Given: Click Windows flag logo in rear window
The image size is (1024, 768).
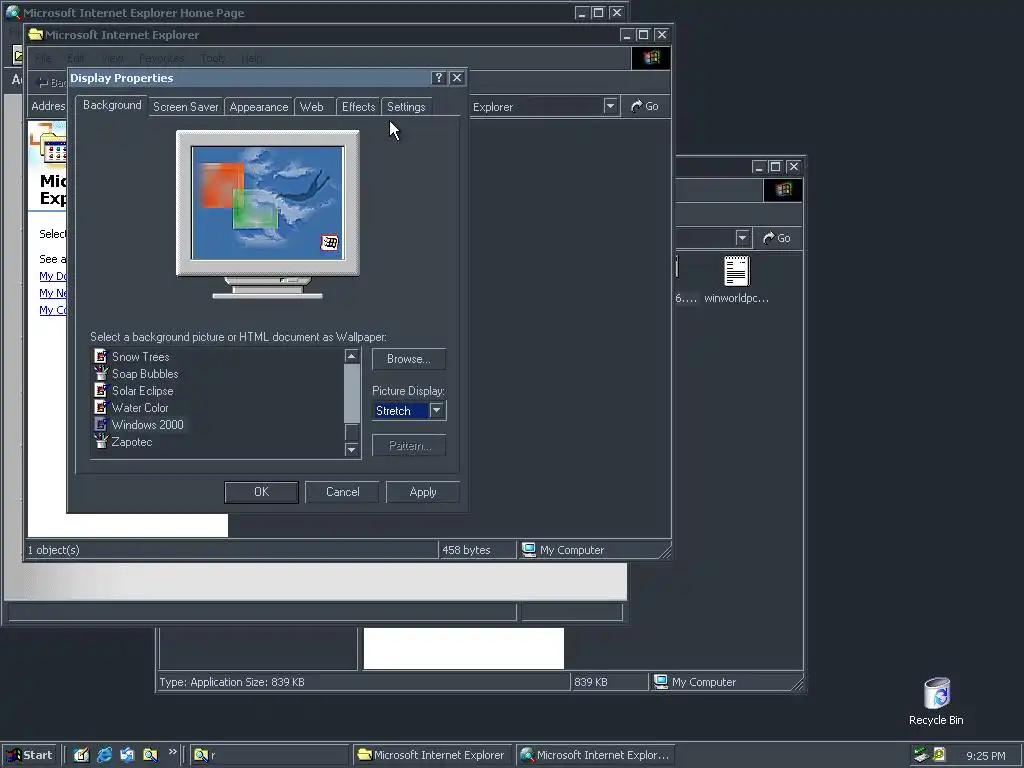Looking at the screenshot, I should coord(783,189).
